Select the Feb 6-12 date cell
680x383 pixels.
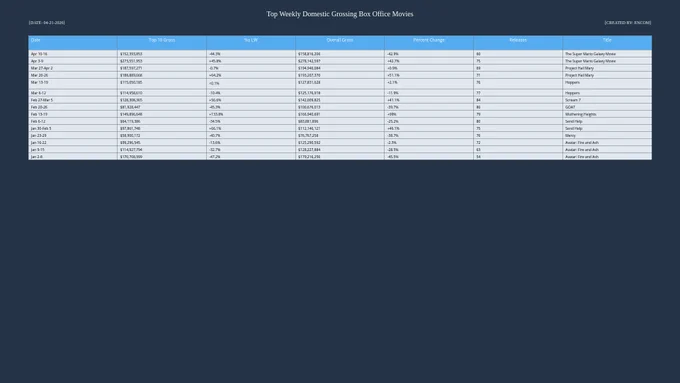73,121
